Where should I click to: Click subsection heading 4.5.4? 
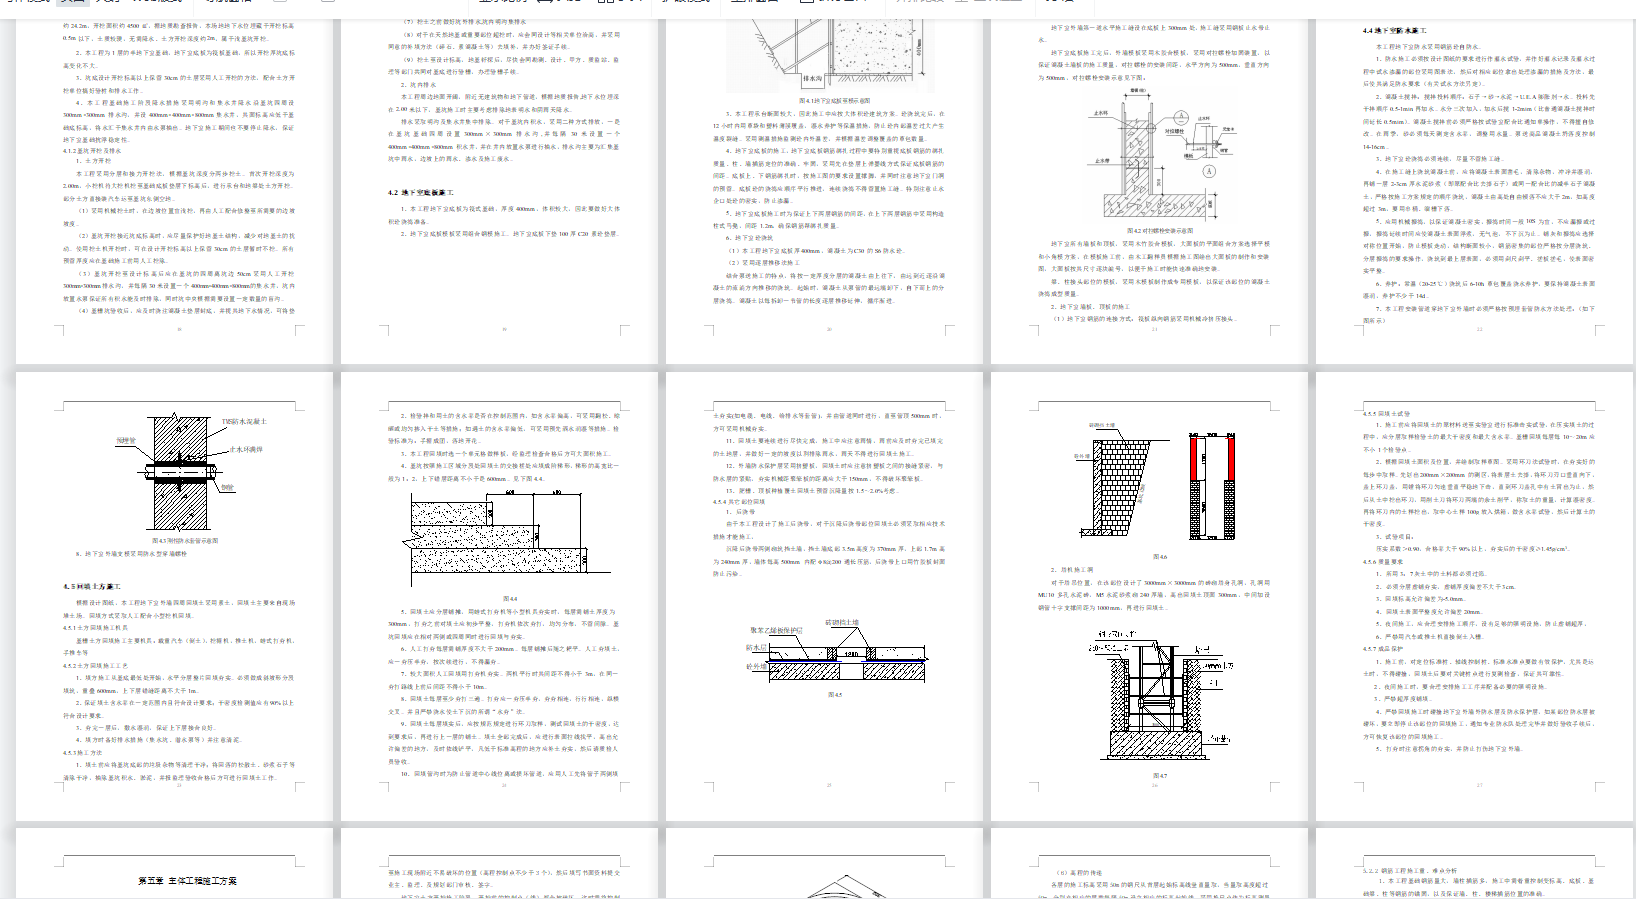739,502
